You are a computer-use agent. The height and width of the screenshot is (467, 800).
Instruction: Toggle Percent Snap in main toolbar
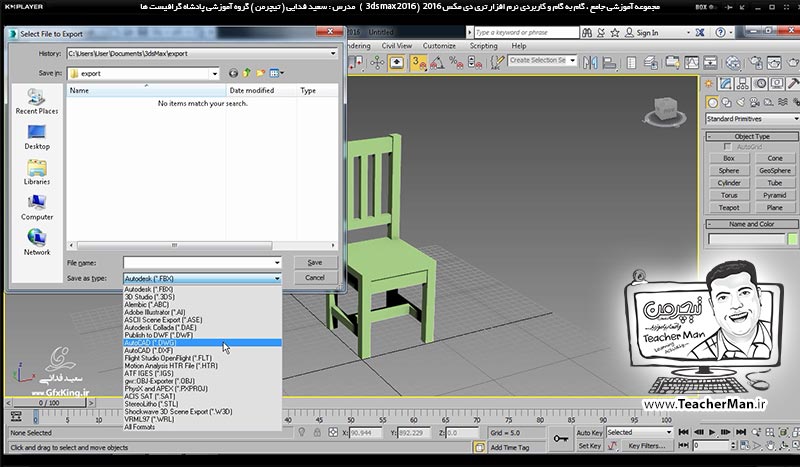[x=456, y=63]
